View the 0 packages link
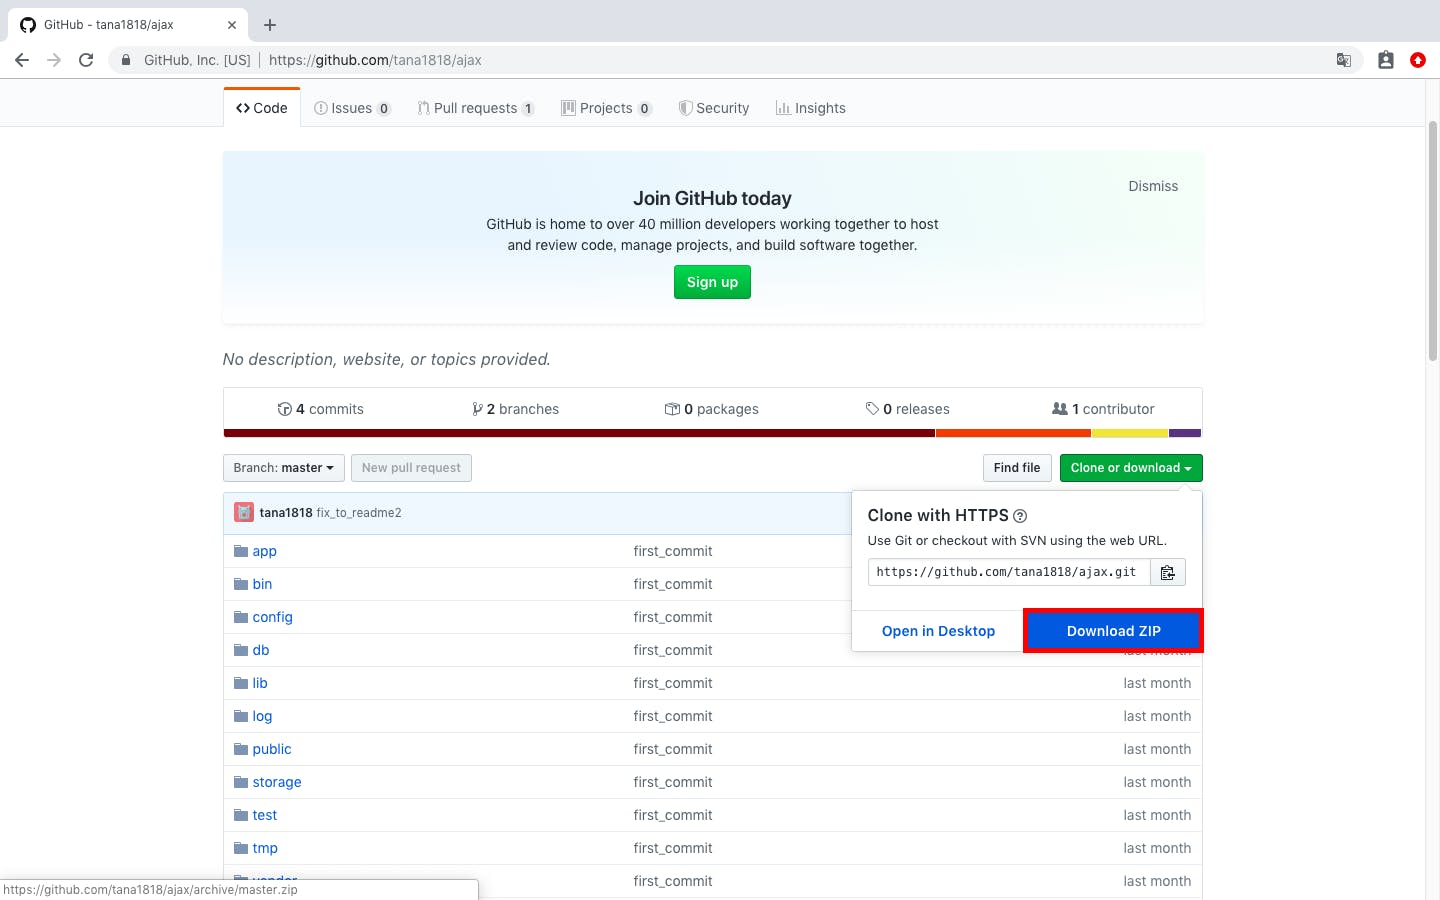 point(712,409)
